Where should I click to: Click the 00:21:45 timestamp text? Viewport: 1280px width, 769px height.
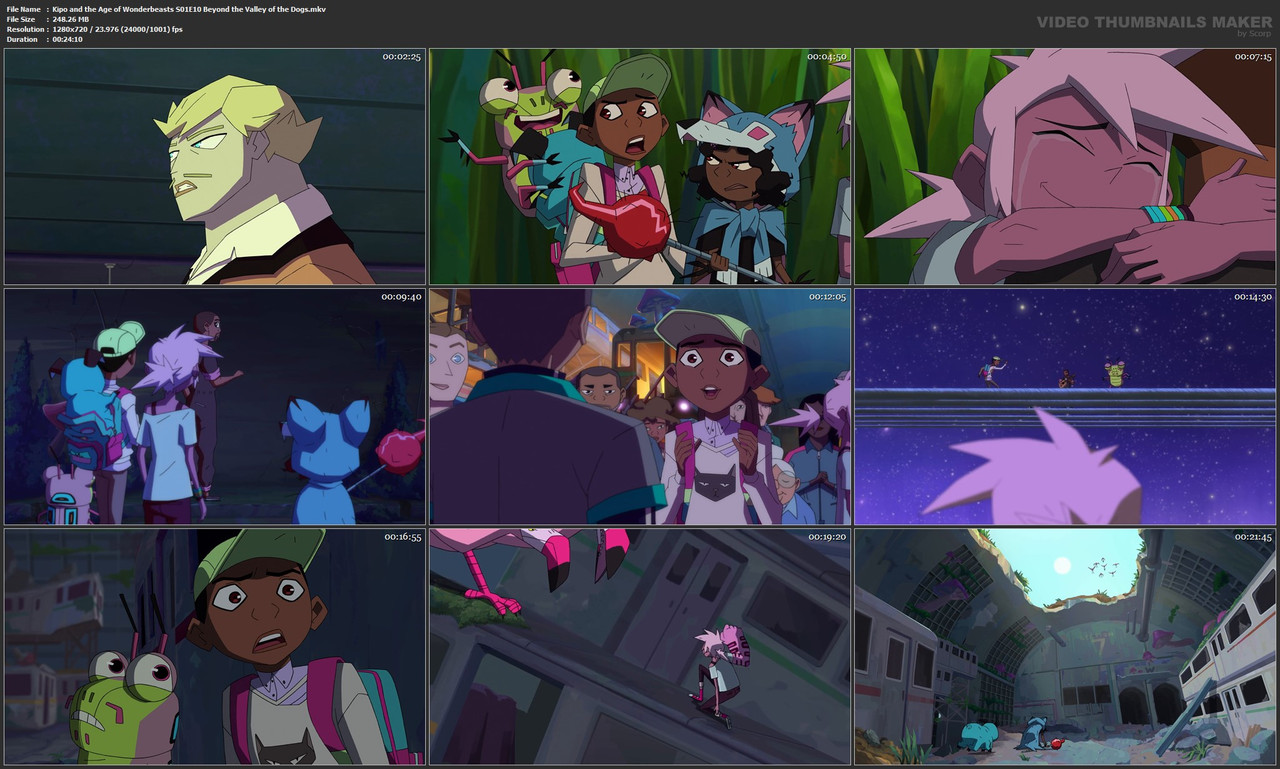coord(1252,537)
